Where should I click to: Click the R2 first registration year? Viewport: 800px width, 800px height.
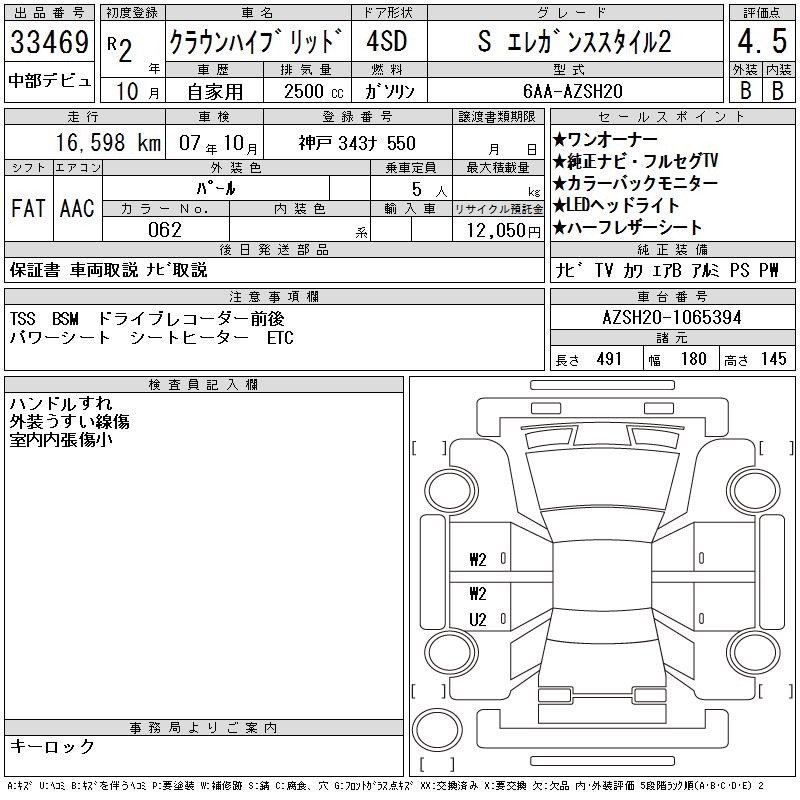point(120,49)
